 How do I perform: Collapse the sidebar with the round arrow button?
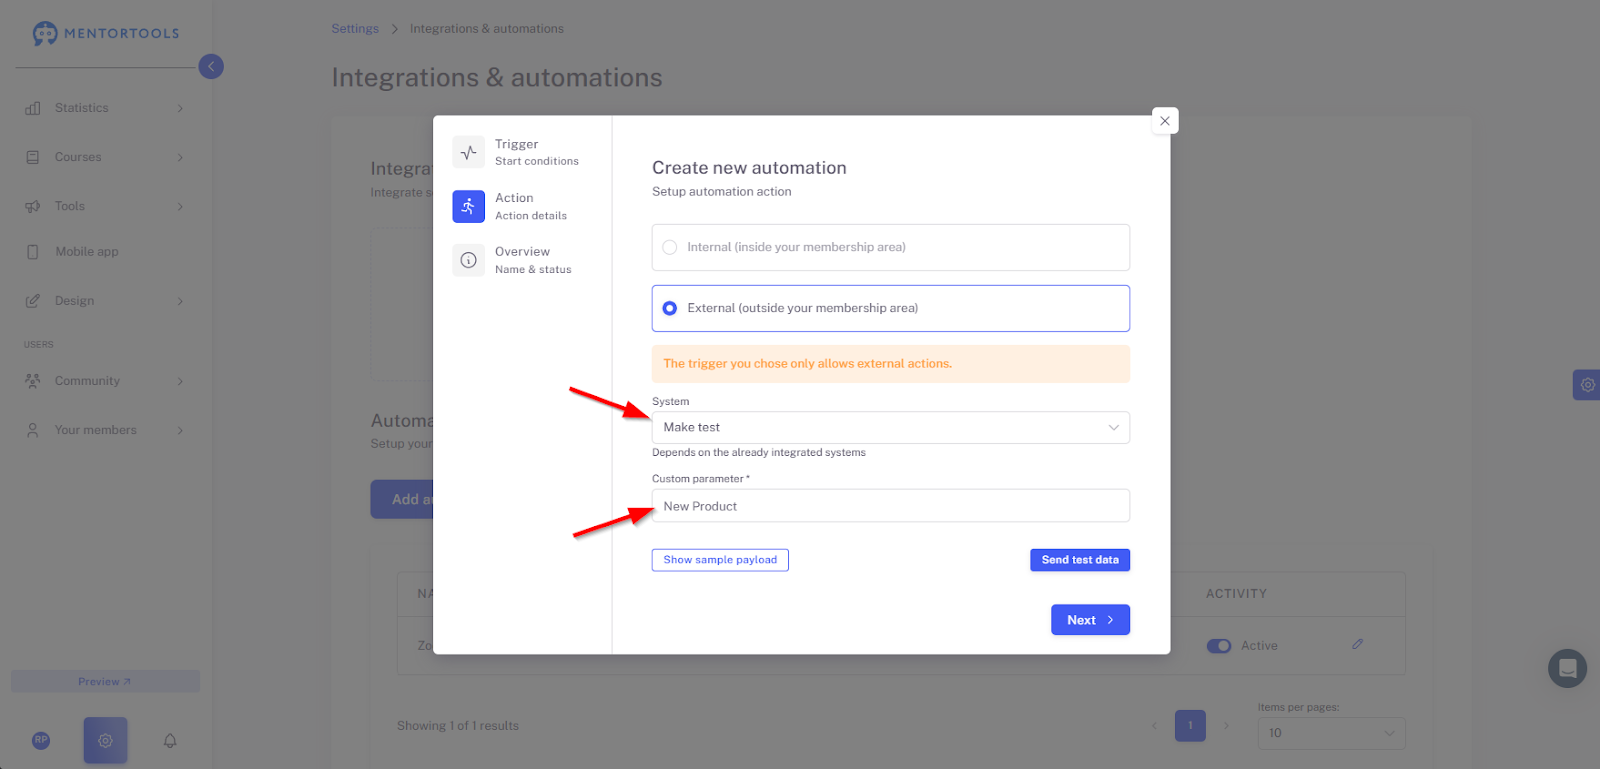pyautogui.click(x=211, y=66)
